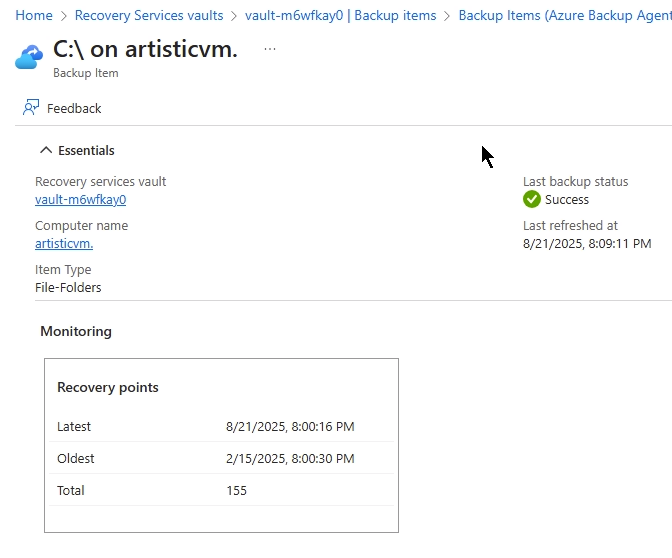The width and height of the screenshot is (672, 558).
Task: Click the Oldest row label
Action: tap(75, 459)
